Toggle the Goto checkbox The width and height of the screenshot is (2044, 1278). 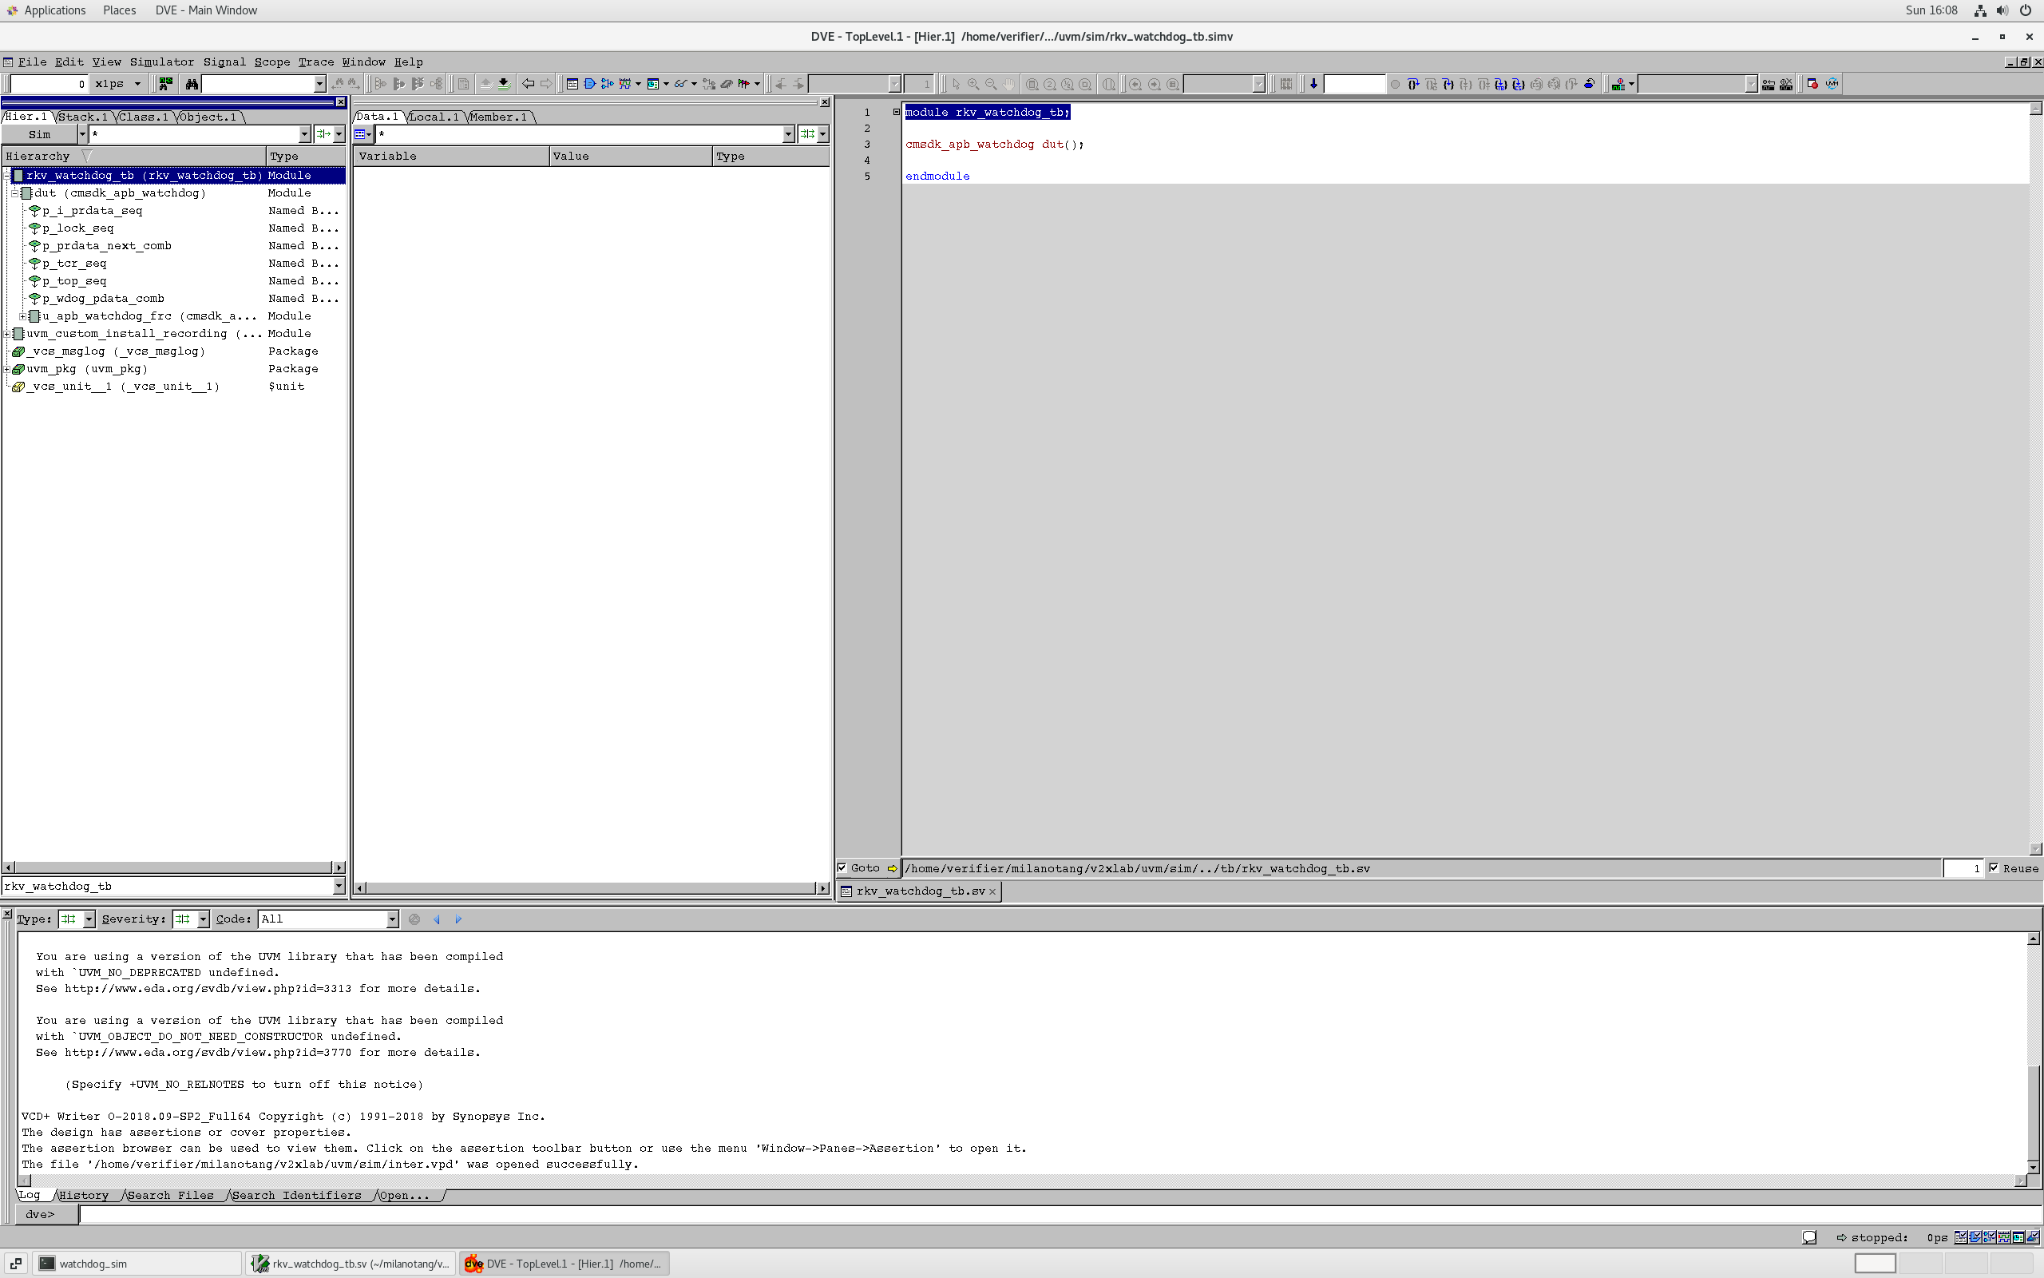[x=842, y=868]
